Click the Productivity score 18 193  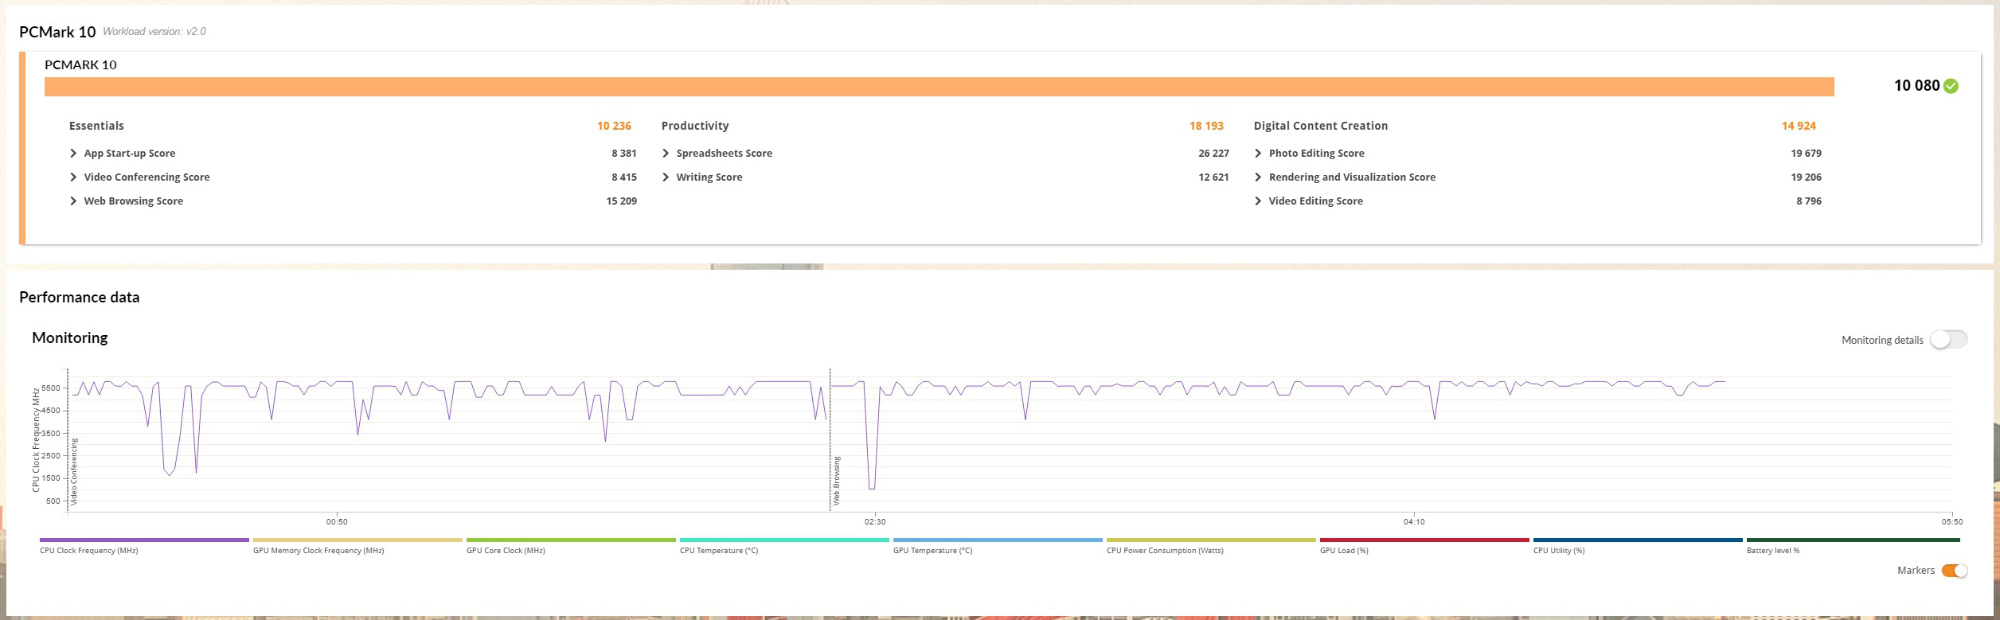click(x=1206, y=126)
